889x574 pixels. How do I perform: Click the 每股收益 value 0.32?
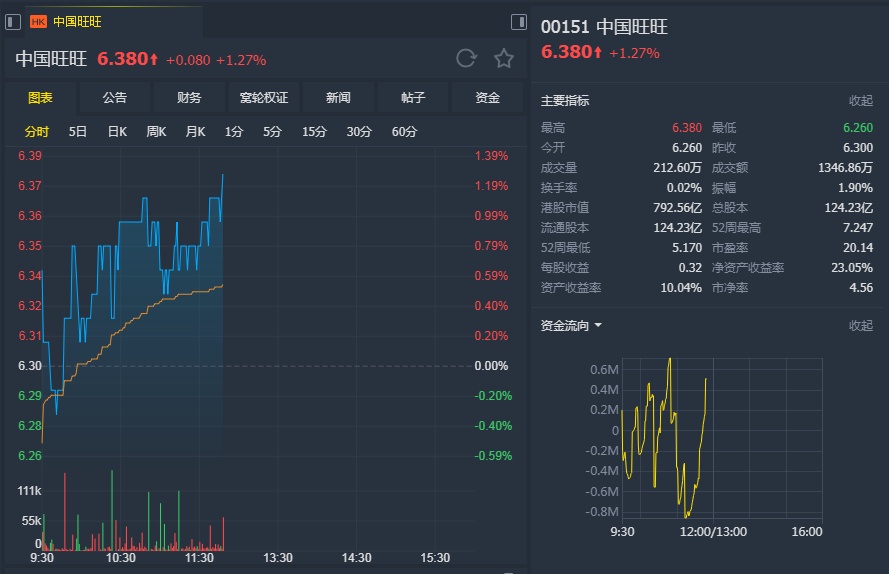(690, 268)
